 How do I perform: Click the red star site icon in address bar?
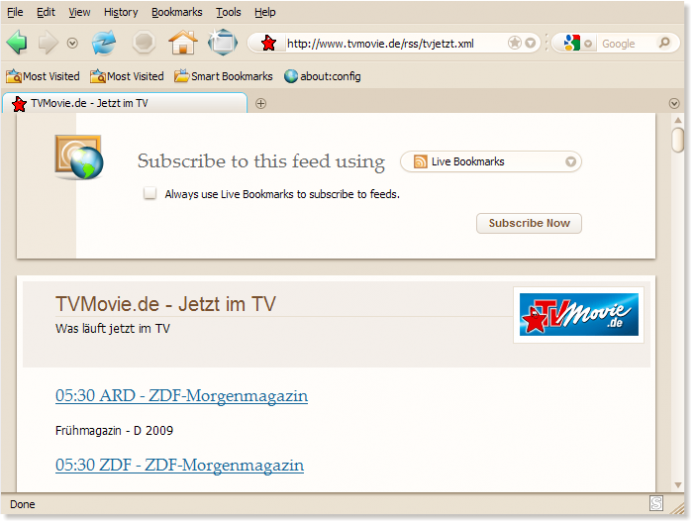pos(268,43)
